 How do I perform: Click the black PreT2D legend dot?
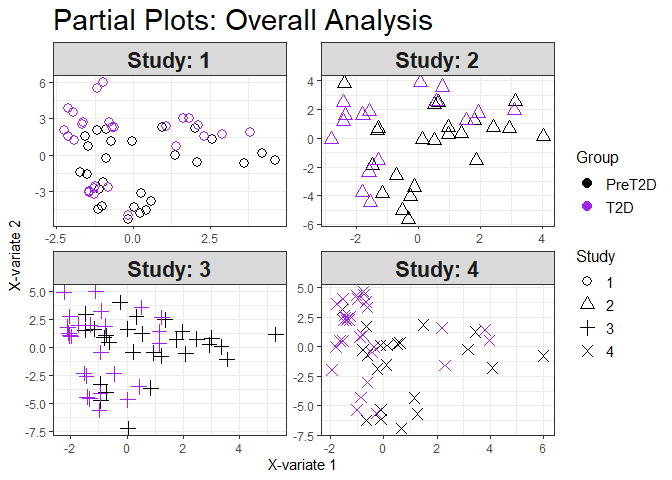click(587, 183)
